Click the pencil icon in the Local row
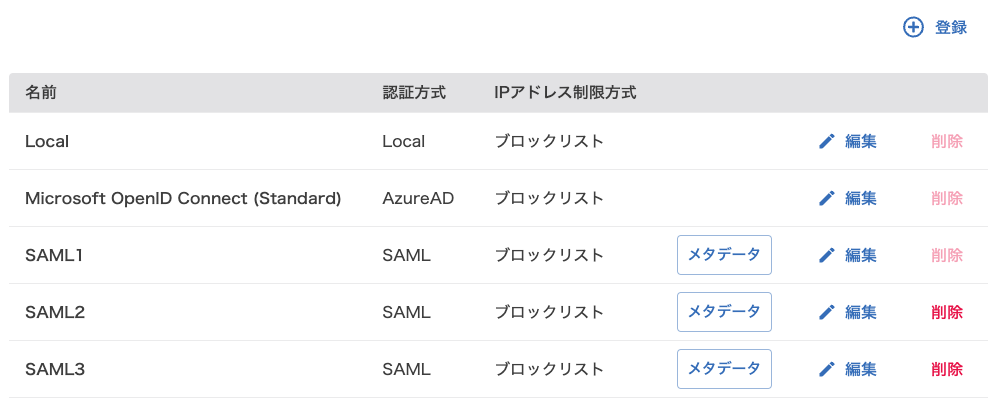 coord(826,141)
